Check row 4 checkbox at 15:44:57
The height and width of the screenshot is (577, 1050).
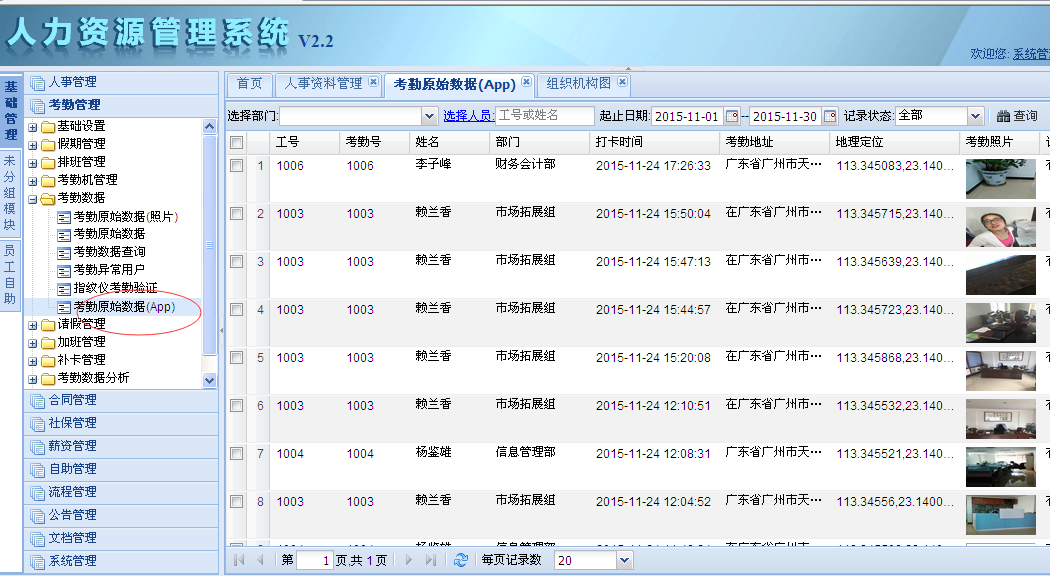pyautogui.click(x=236, y=309)
